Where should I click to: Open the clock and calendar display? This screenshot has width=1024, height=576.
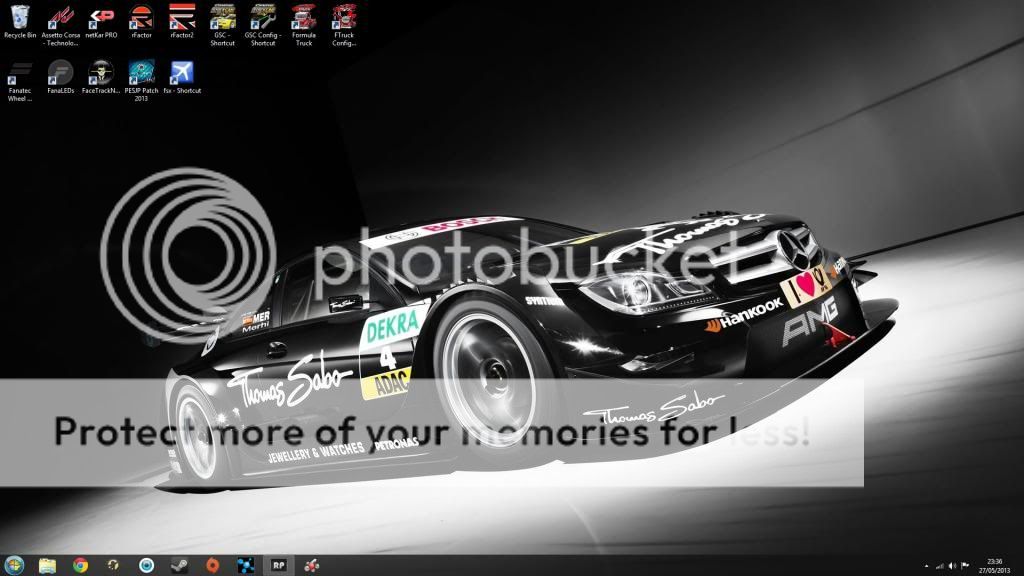coord(995,565)
